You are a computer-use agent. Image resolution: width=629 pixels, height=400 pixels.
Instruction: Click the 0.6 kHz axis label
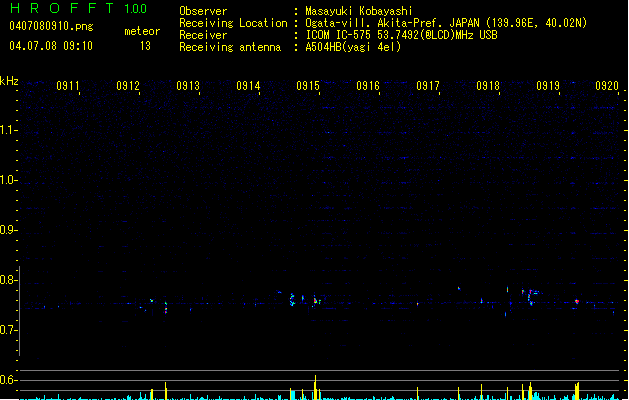(8, 380)
